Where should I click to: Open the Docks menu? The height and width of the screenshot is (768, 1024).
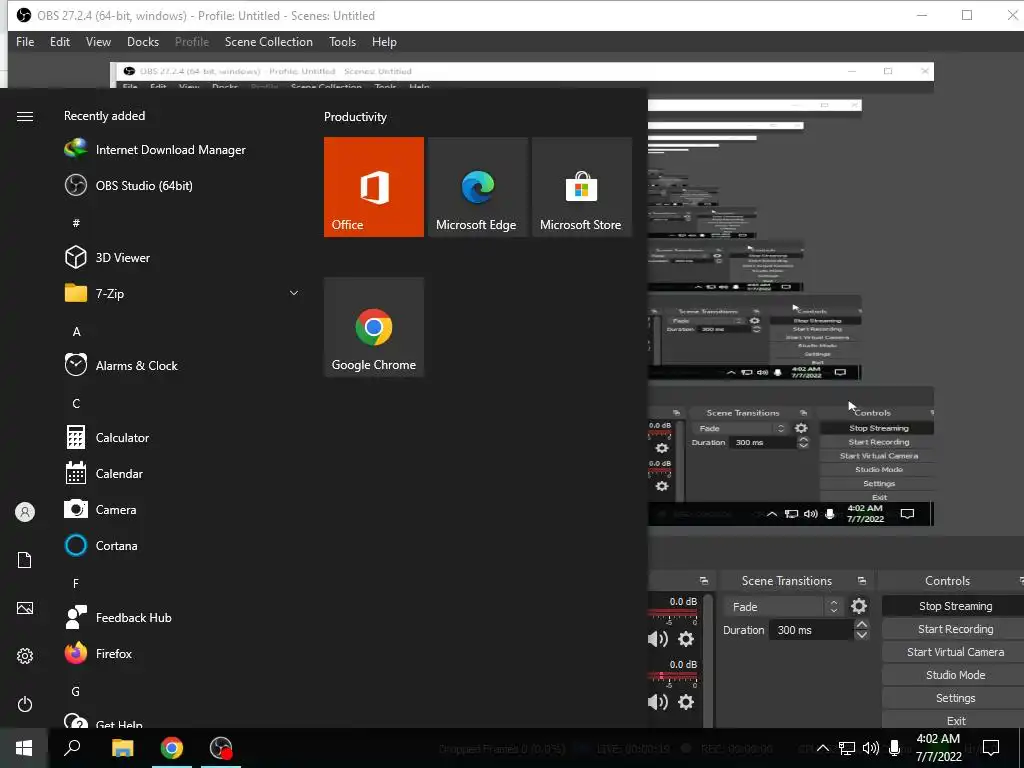142,42
